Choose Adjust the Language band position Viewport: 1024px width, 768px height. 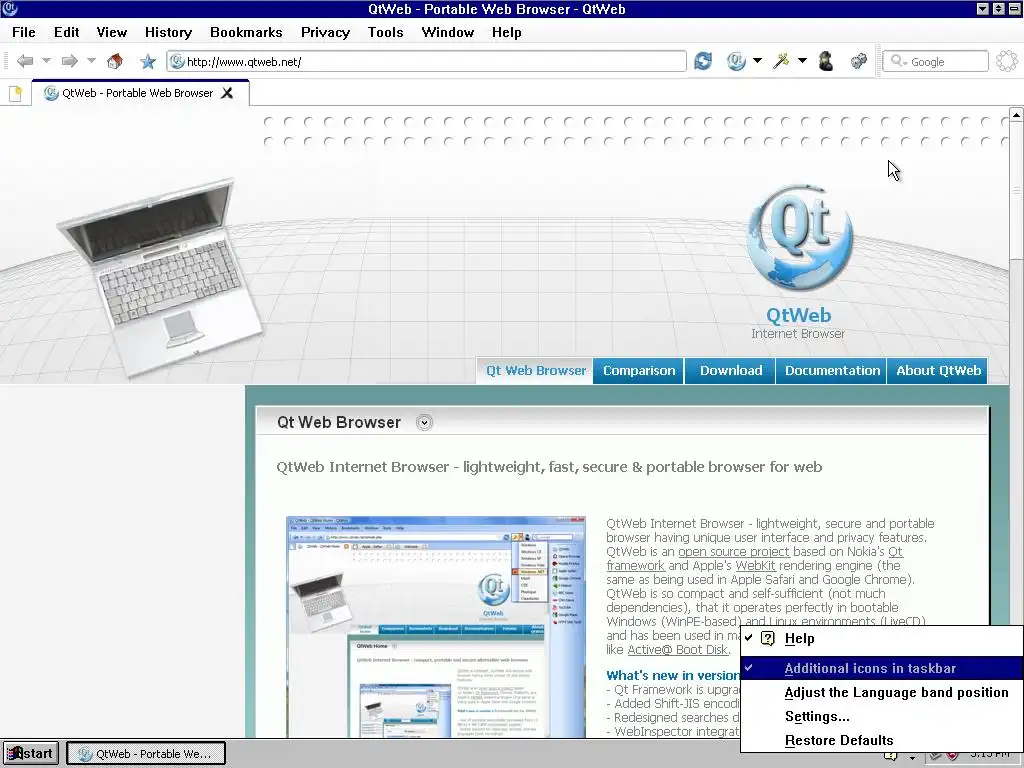(882, 692)
